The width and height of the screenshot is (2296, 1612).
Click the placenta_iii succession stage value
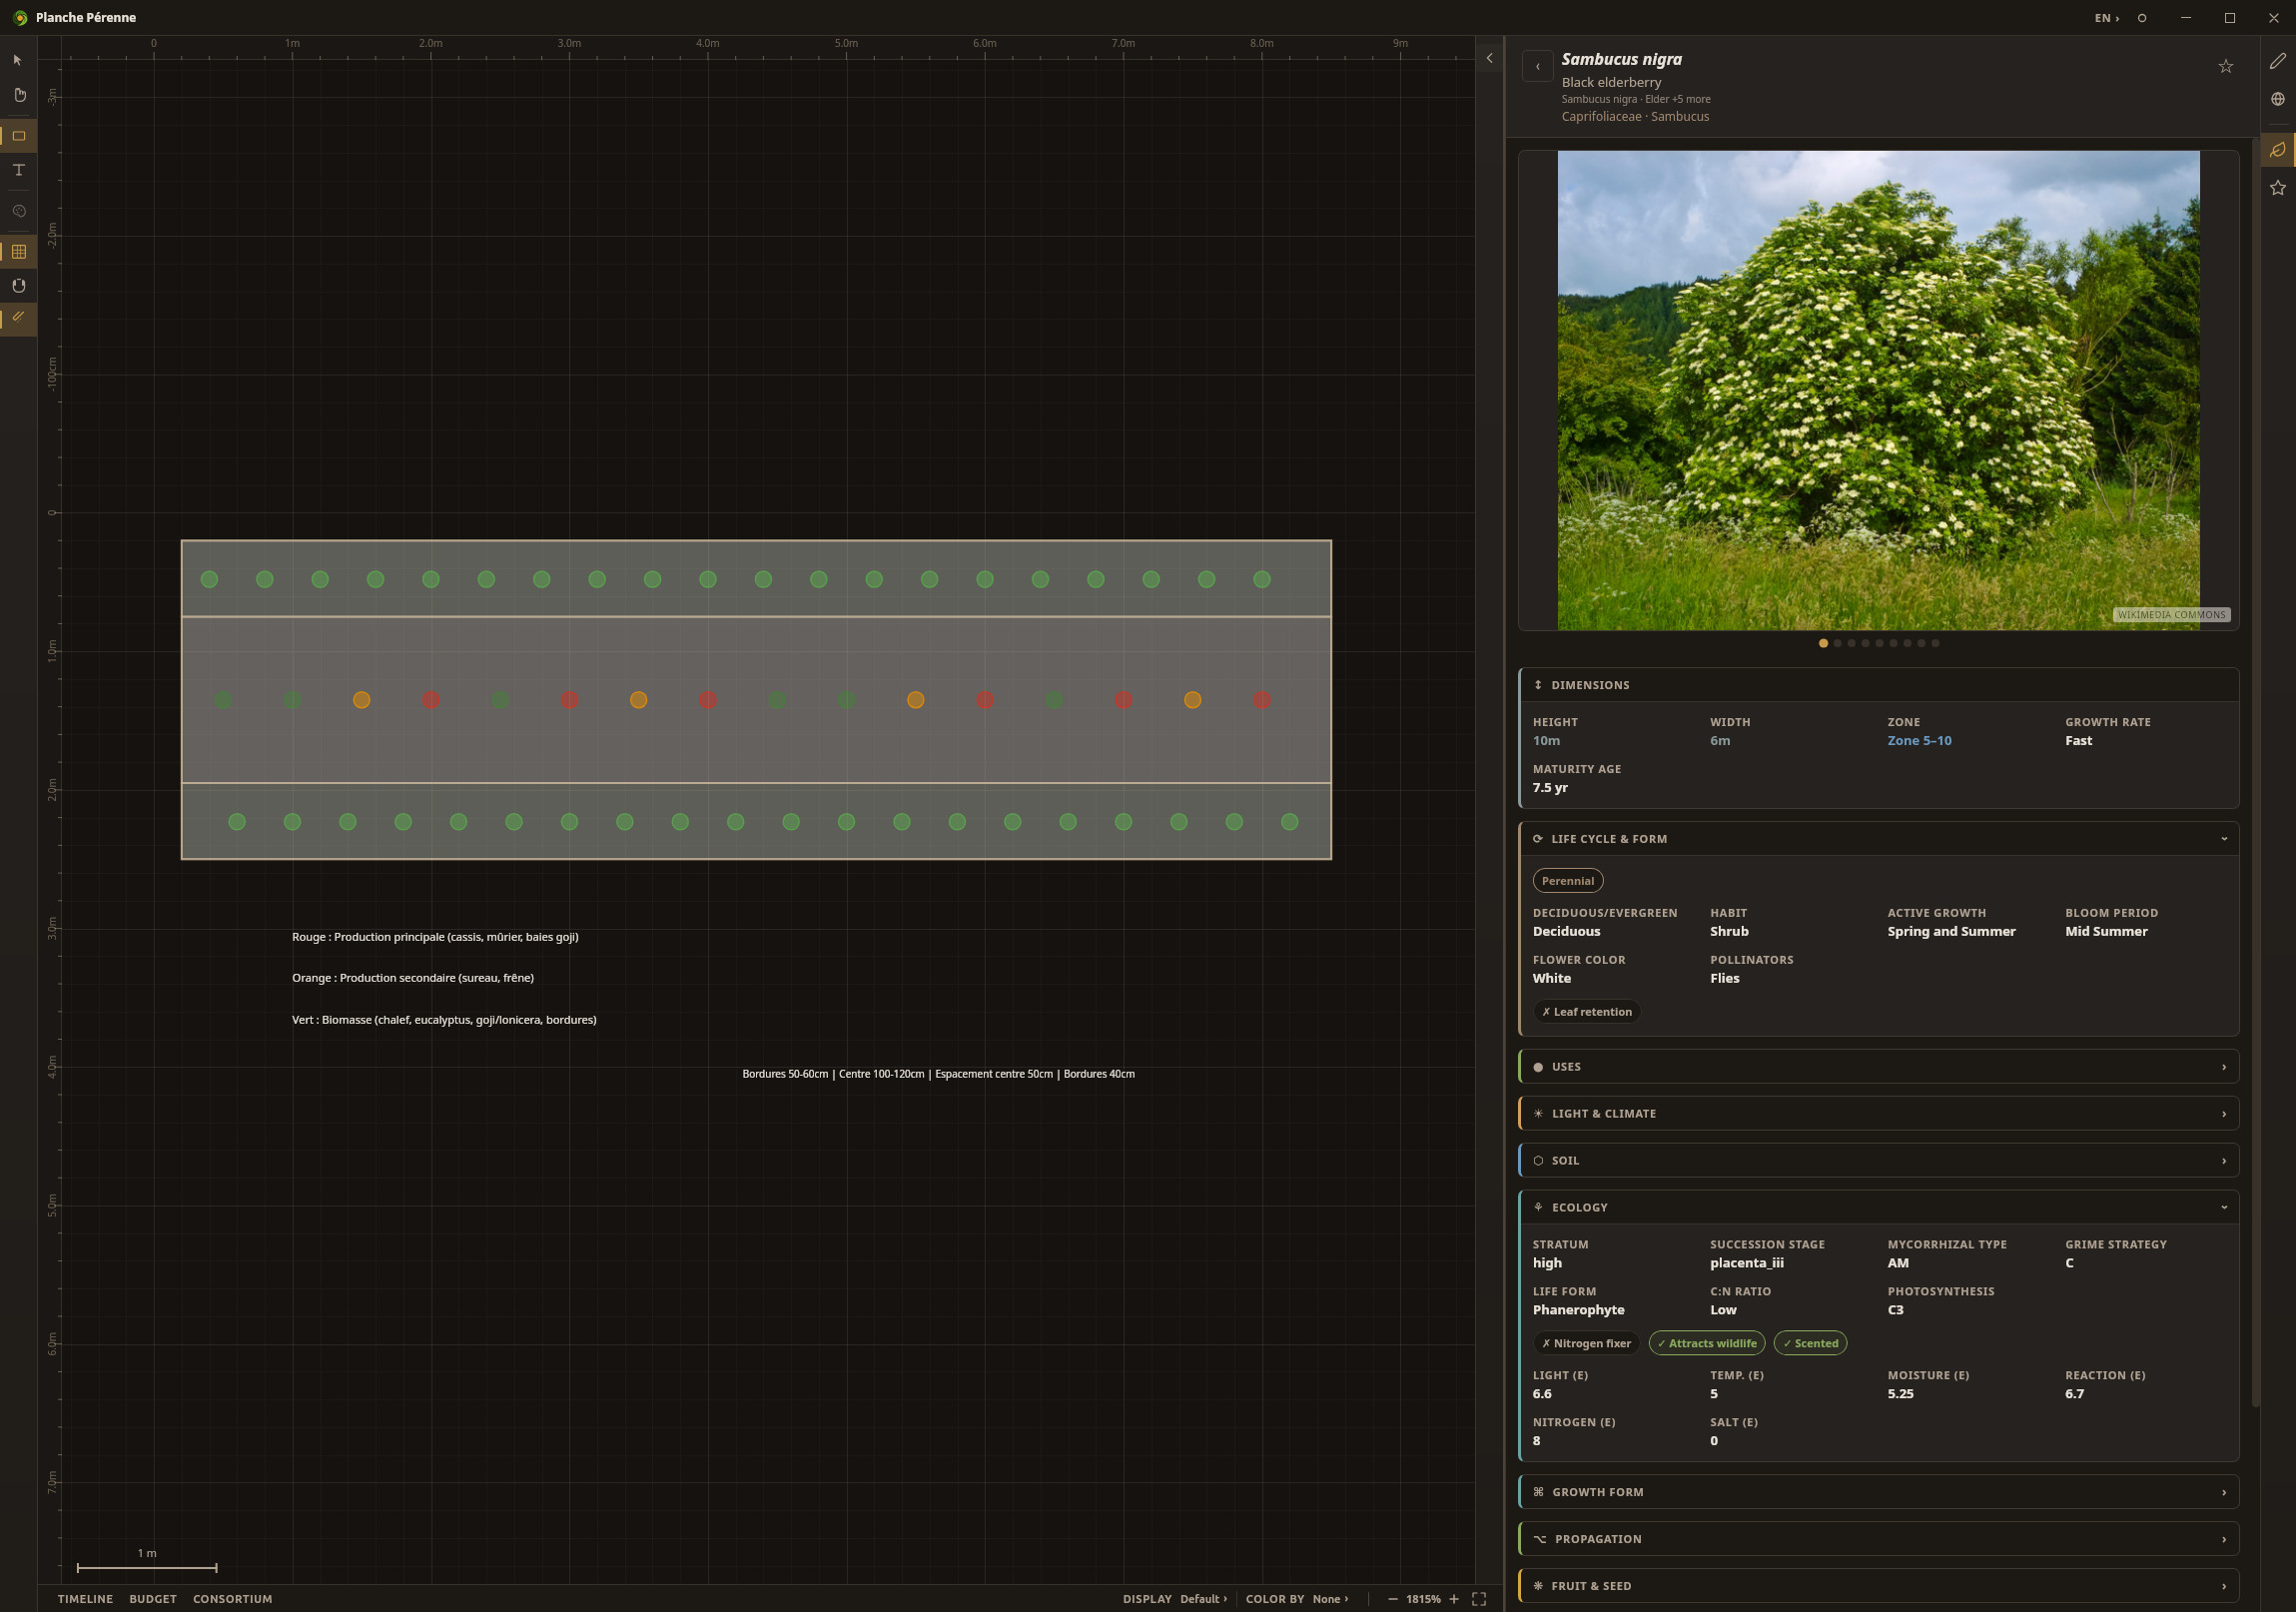tap(1746, 1263)
